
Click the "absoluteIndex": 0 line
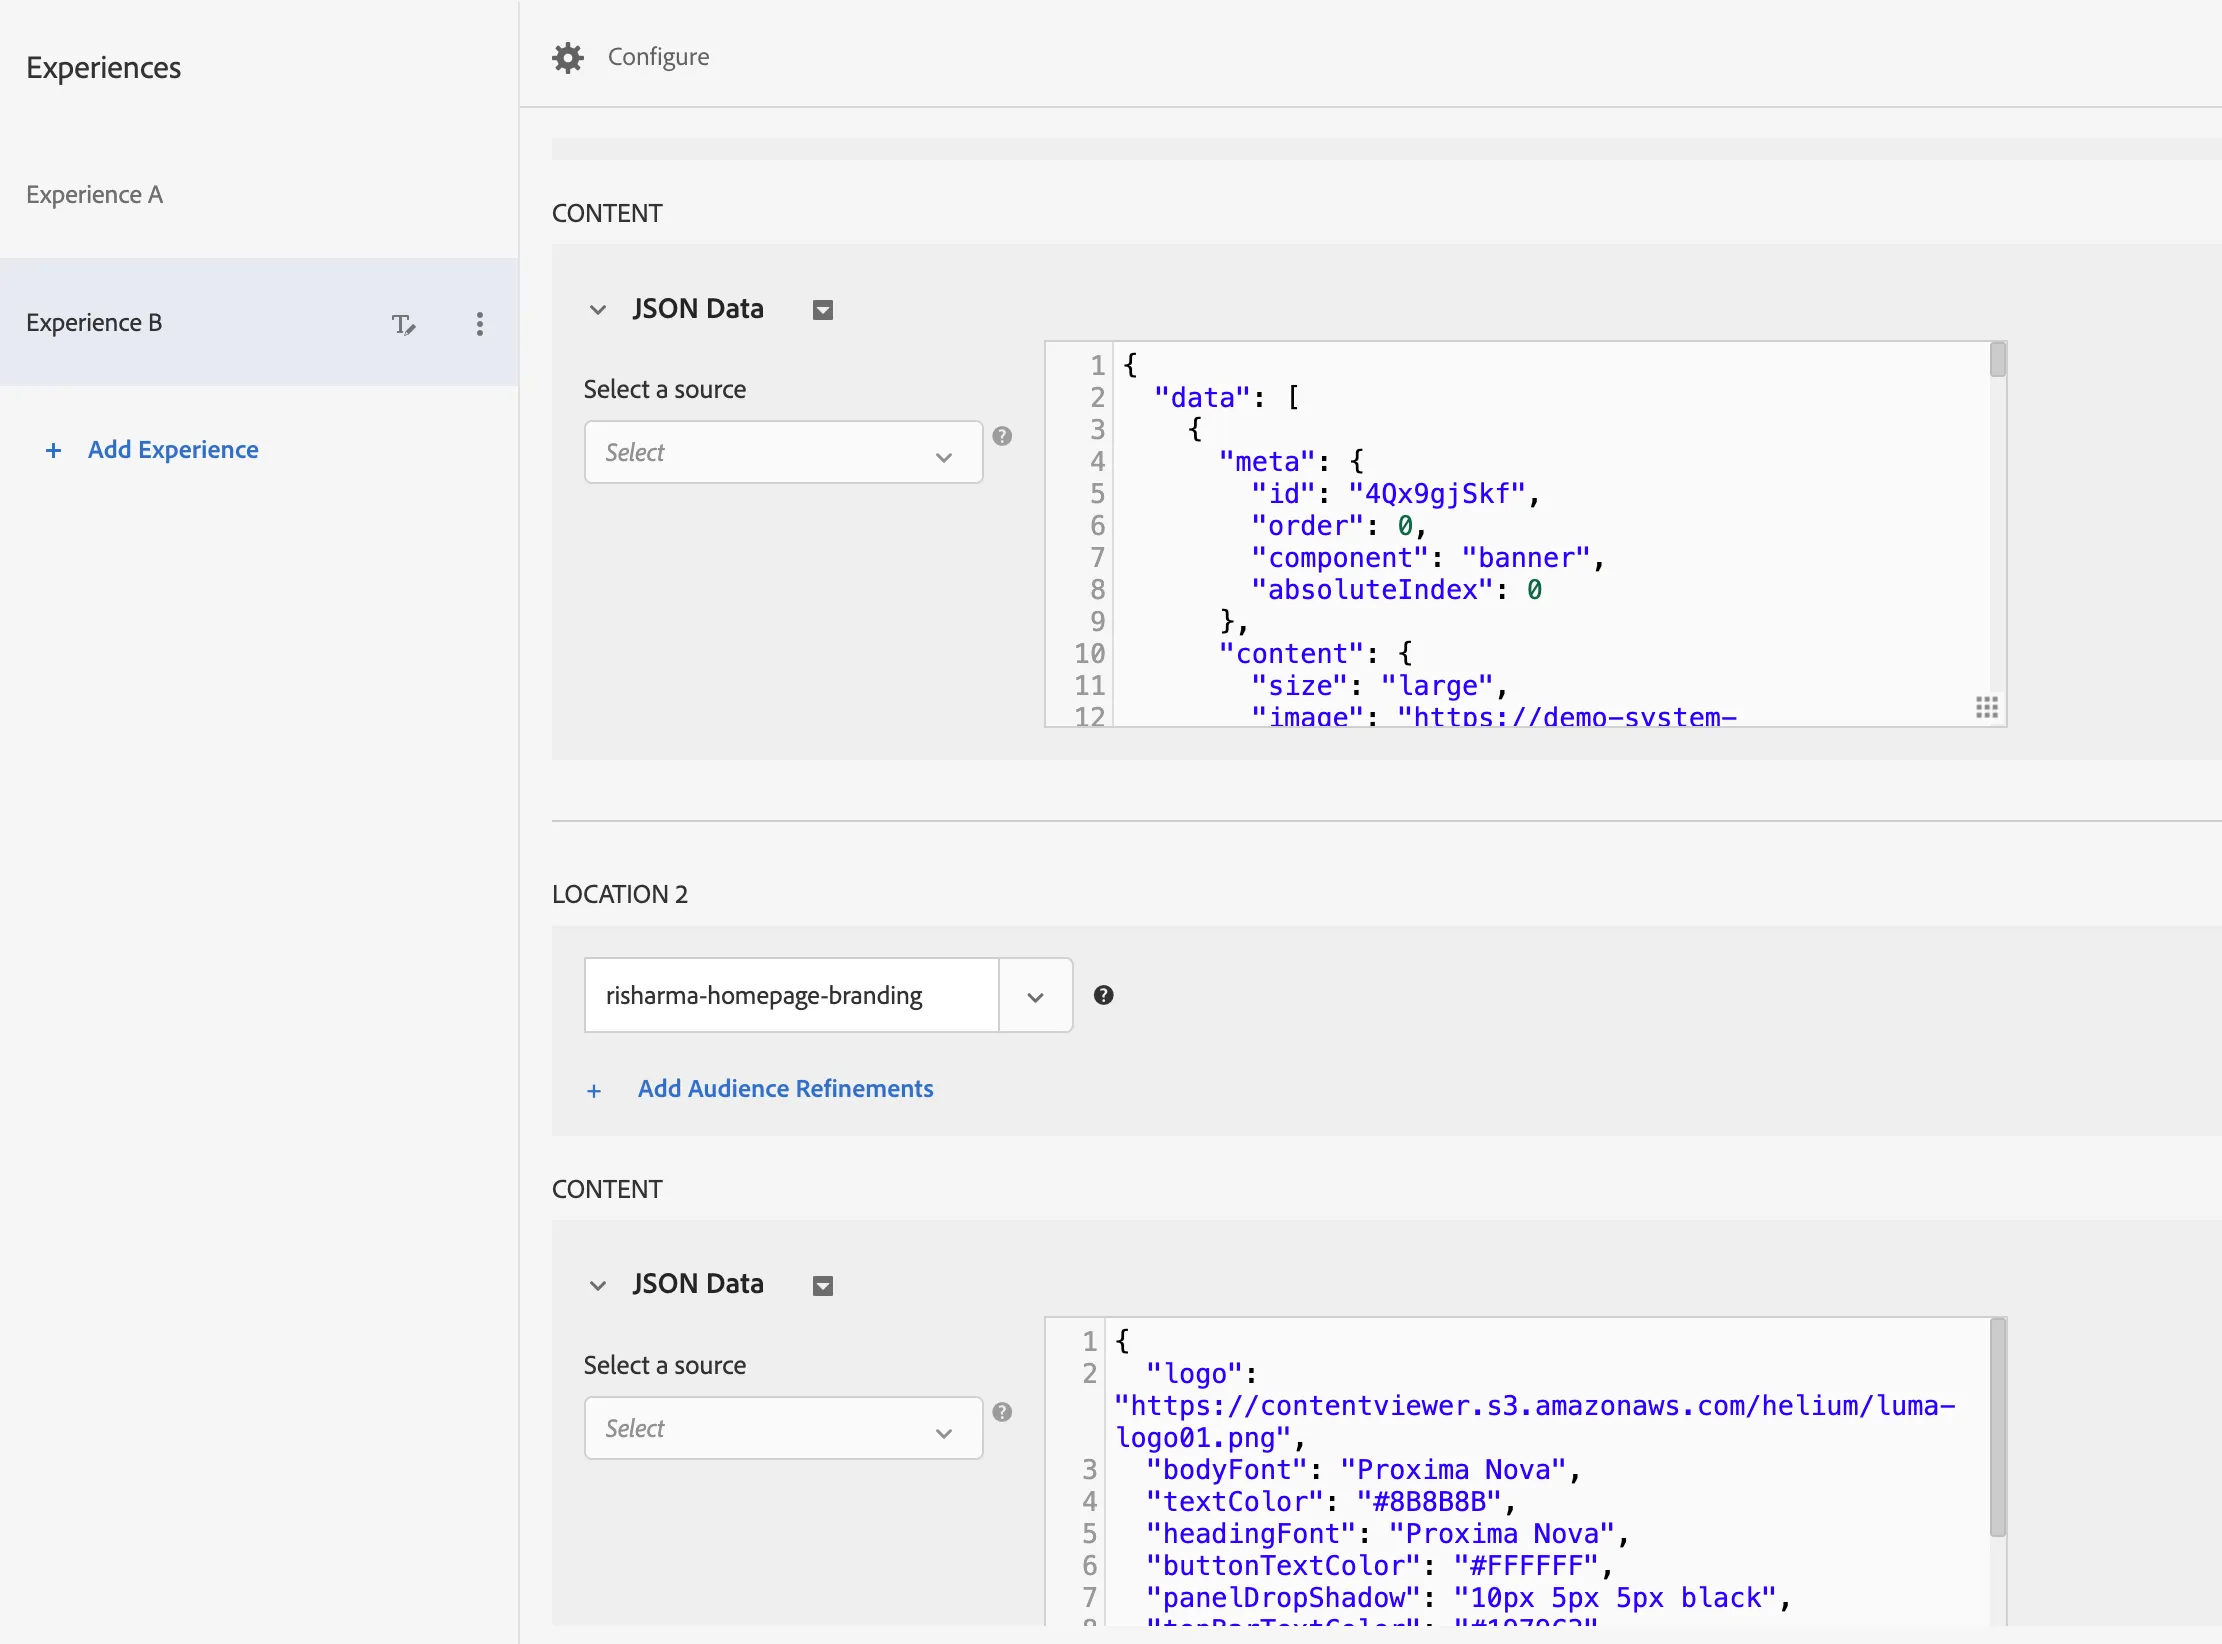[x=1397, y=590]
